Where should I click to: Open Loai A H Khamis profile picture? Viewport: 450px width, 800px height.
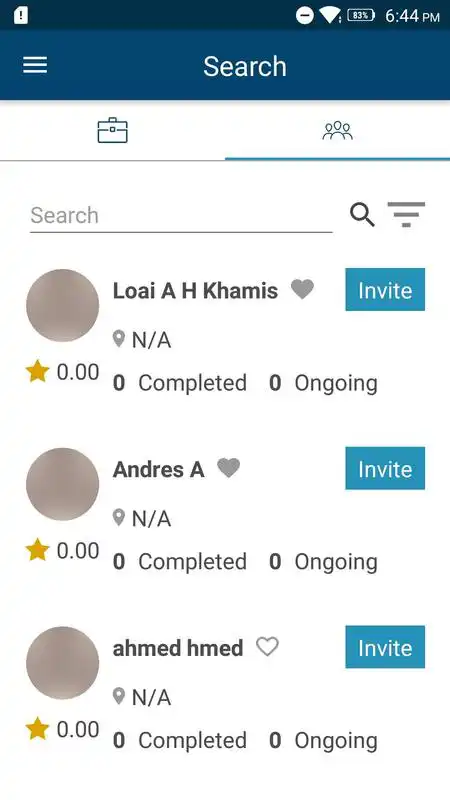[x=62, y=305]
